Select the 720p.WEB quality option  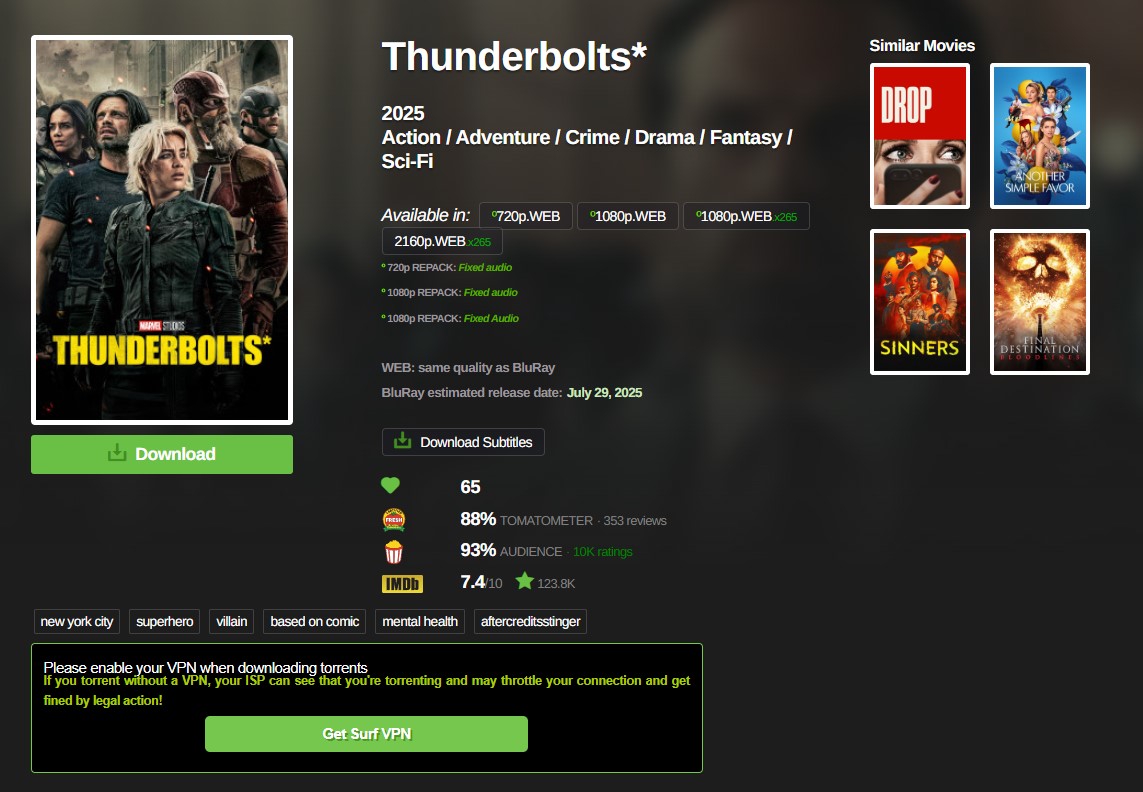click(526, 216)
